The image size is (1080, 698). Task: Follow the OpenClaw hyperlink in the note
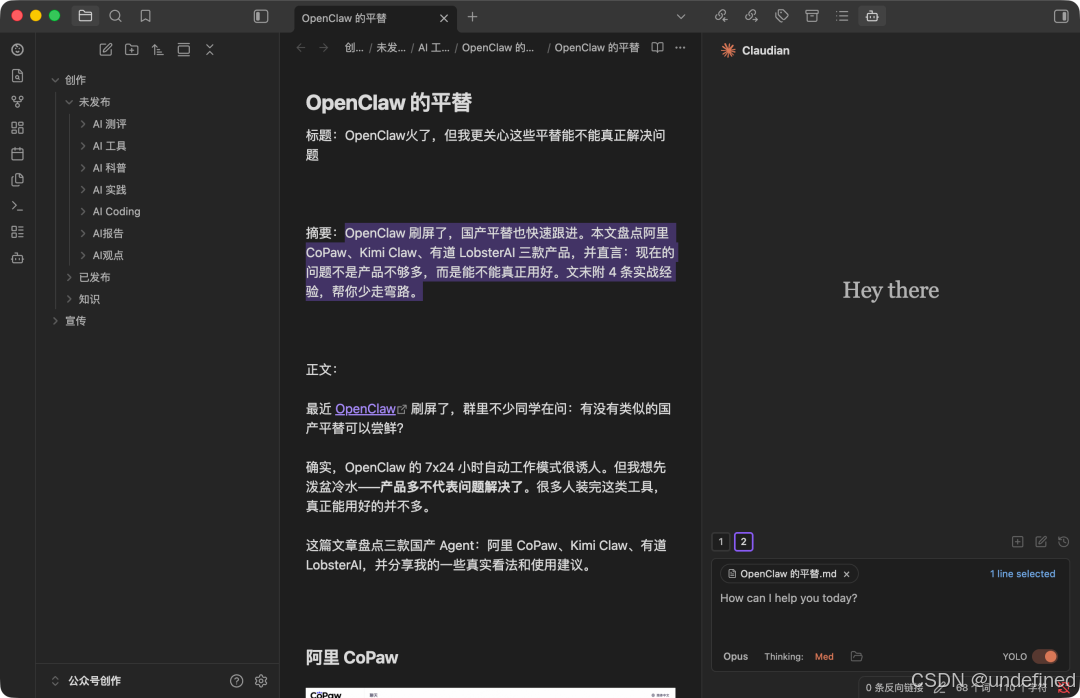coord(366,409)
